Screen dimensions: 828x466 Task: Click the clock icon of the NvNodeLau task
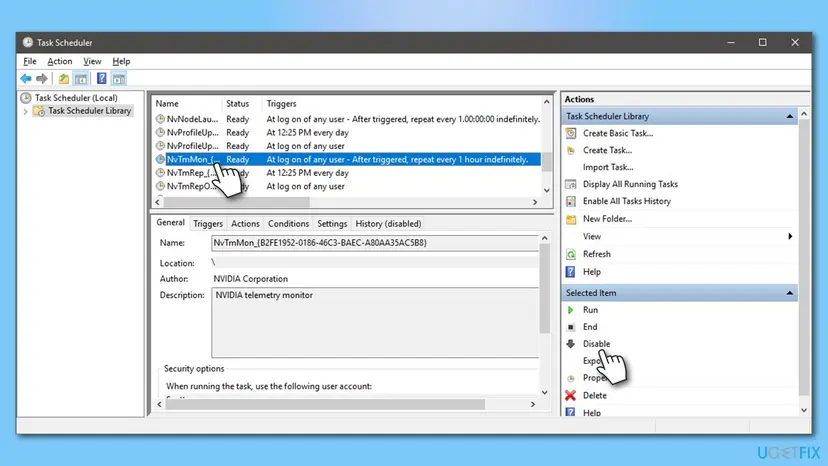coord(160,119)
